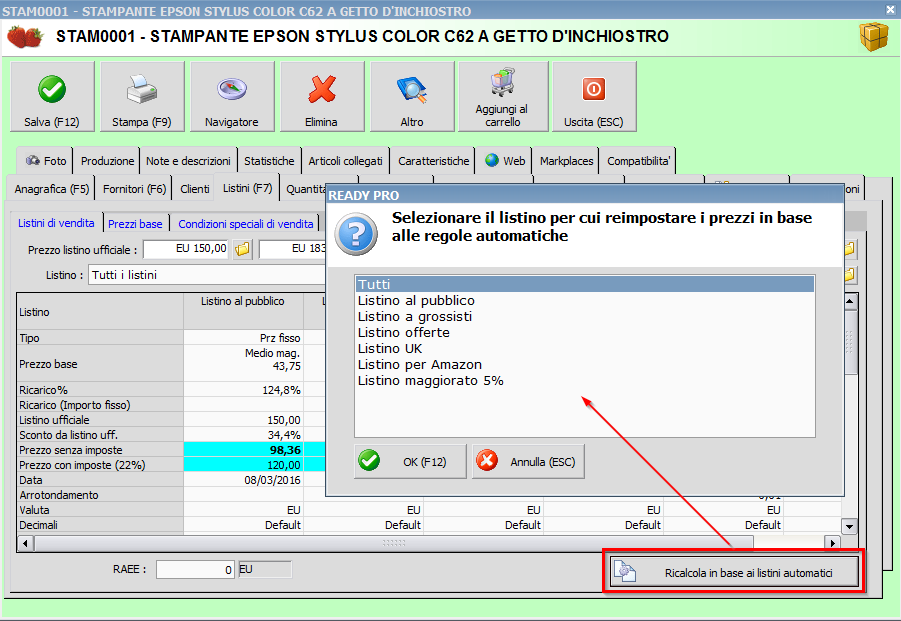Open the Articoli collegati tab
This screenshot has width=901, height=621.
345,161
